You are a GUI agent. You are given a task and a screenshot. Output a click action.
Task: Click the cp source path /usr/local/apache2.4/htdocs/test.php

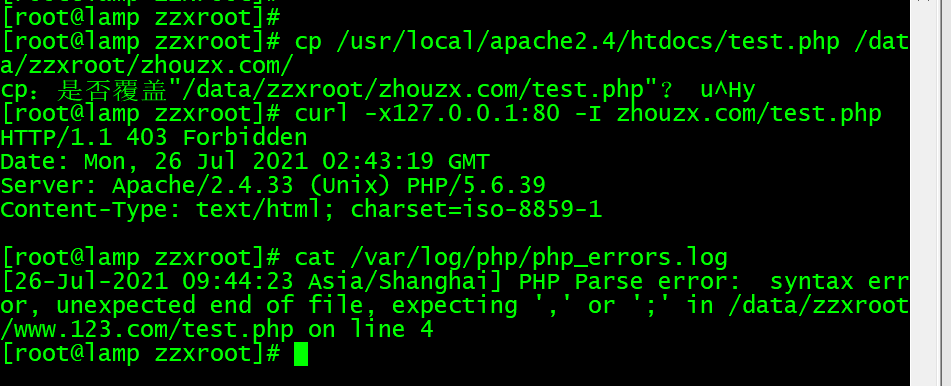pos(588,42)
